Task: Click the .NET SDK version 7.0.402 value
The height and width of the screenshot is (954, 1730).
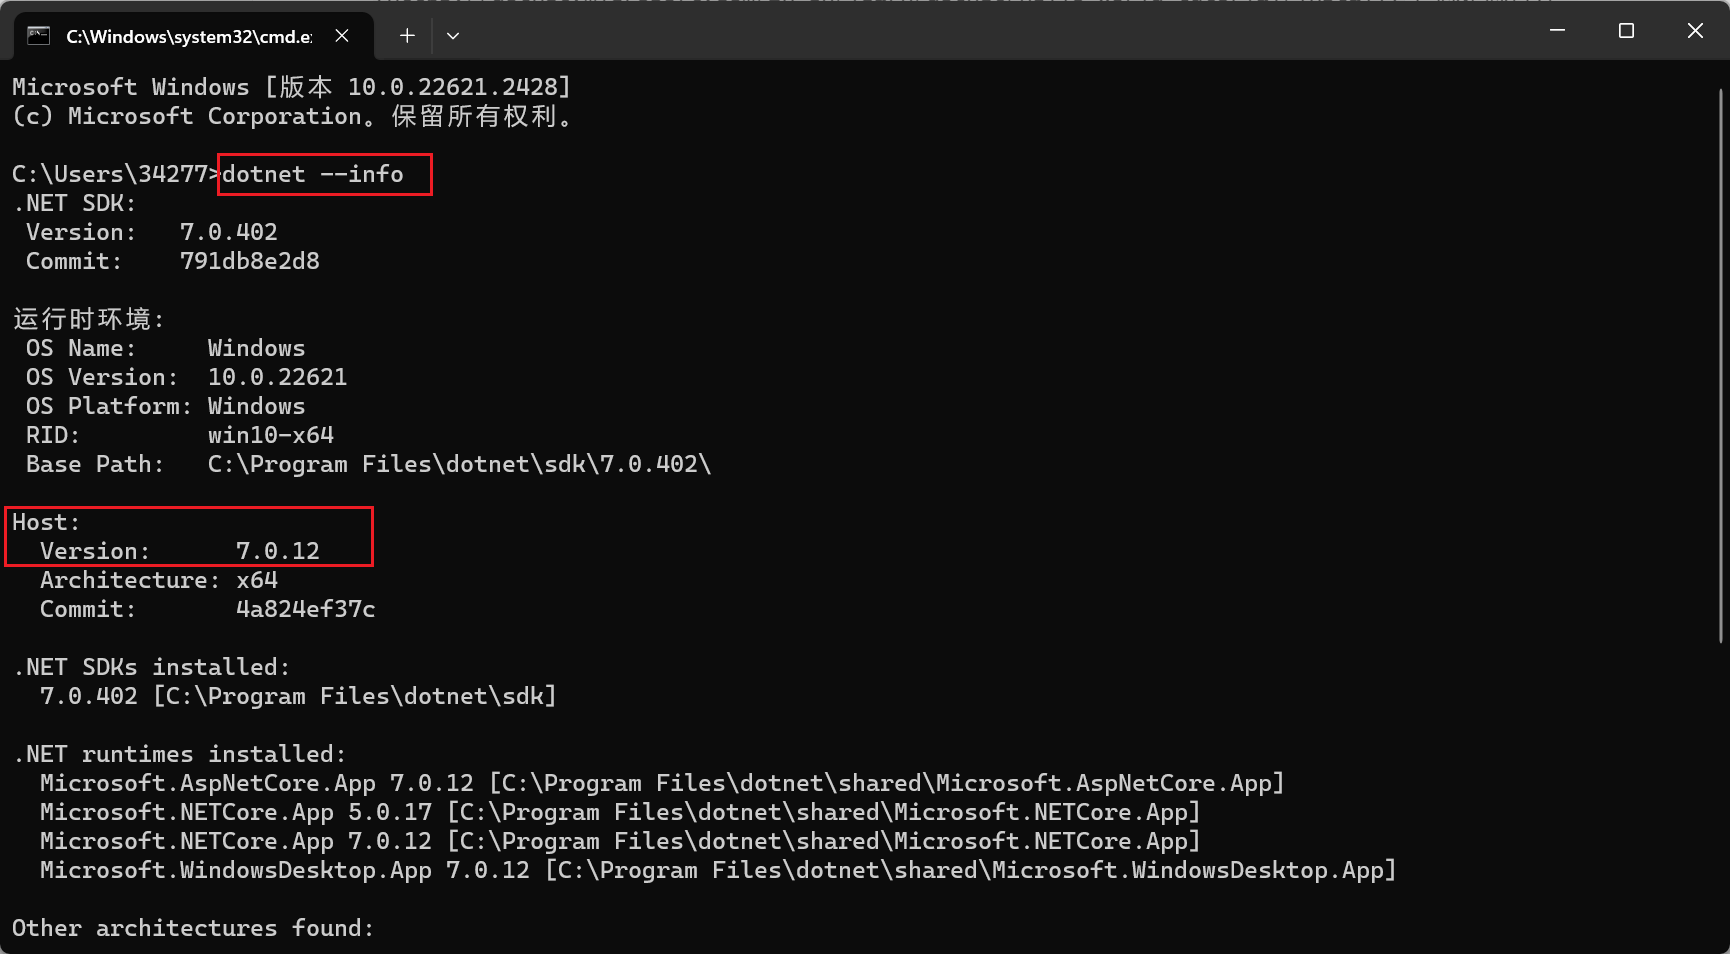Action: [228, 232]
